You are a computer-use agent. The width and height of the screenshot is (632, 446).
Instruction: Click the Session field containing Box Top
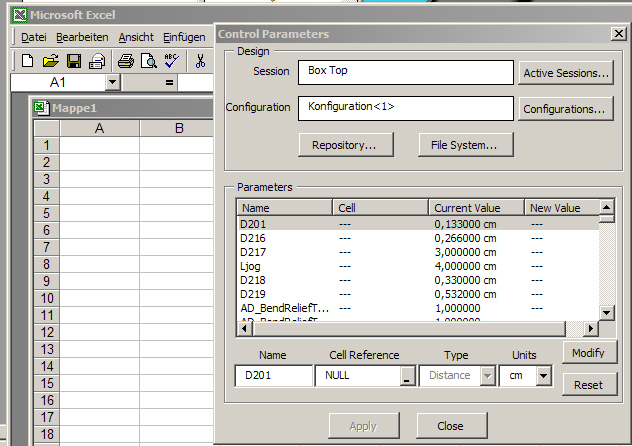tap(405, 73)
